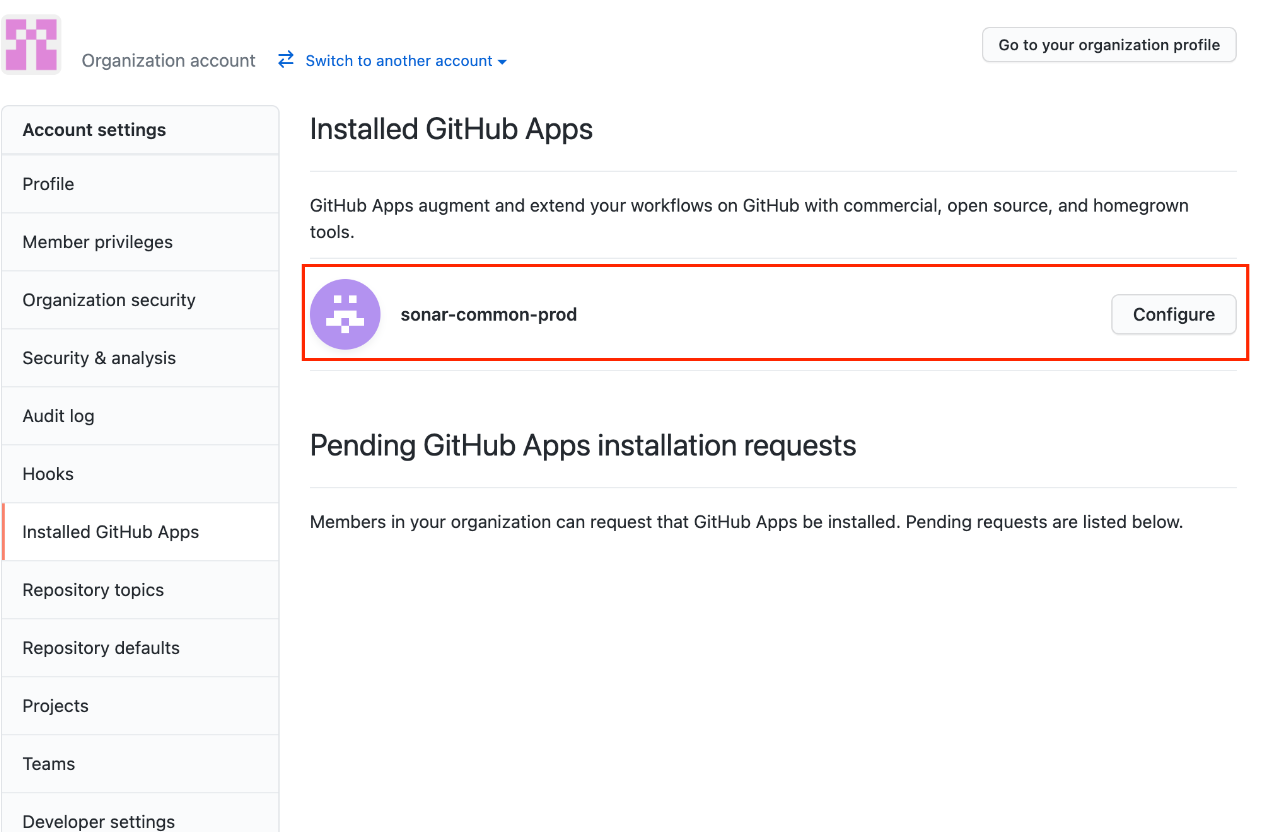
Task: Open Organization security settings
Action: [x=109, y=300]
